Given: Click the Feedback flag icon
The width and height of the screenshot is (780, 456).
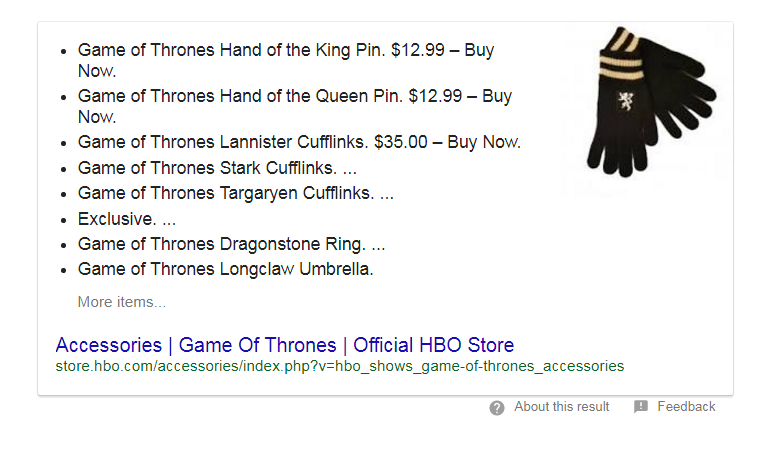Looking at the screenshot, I should pos(641,407).
